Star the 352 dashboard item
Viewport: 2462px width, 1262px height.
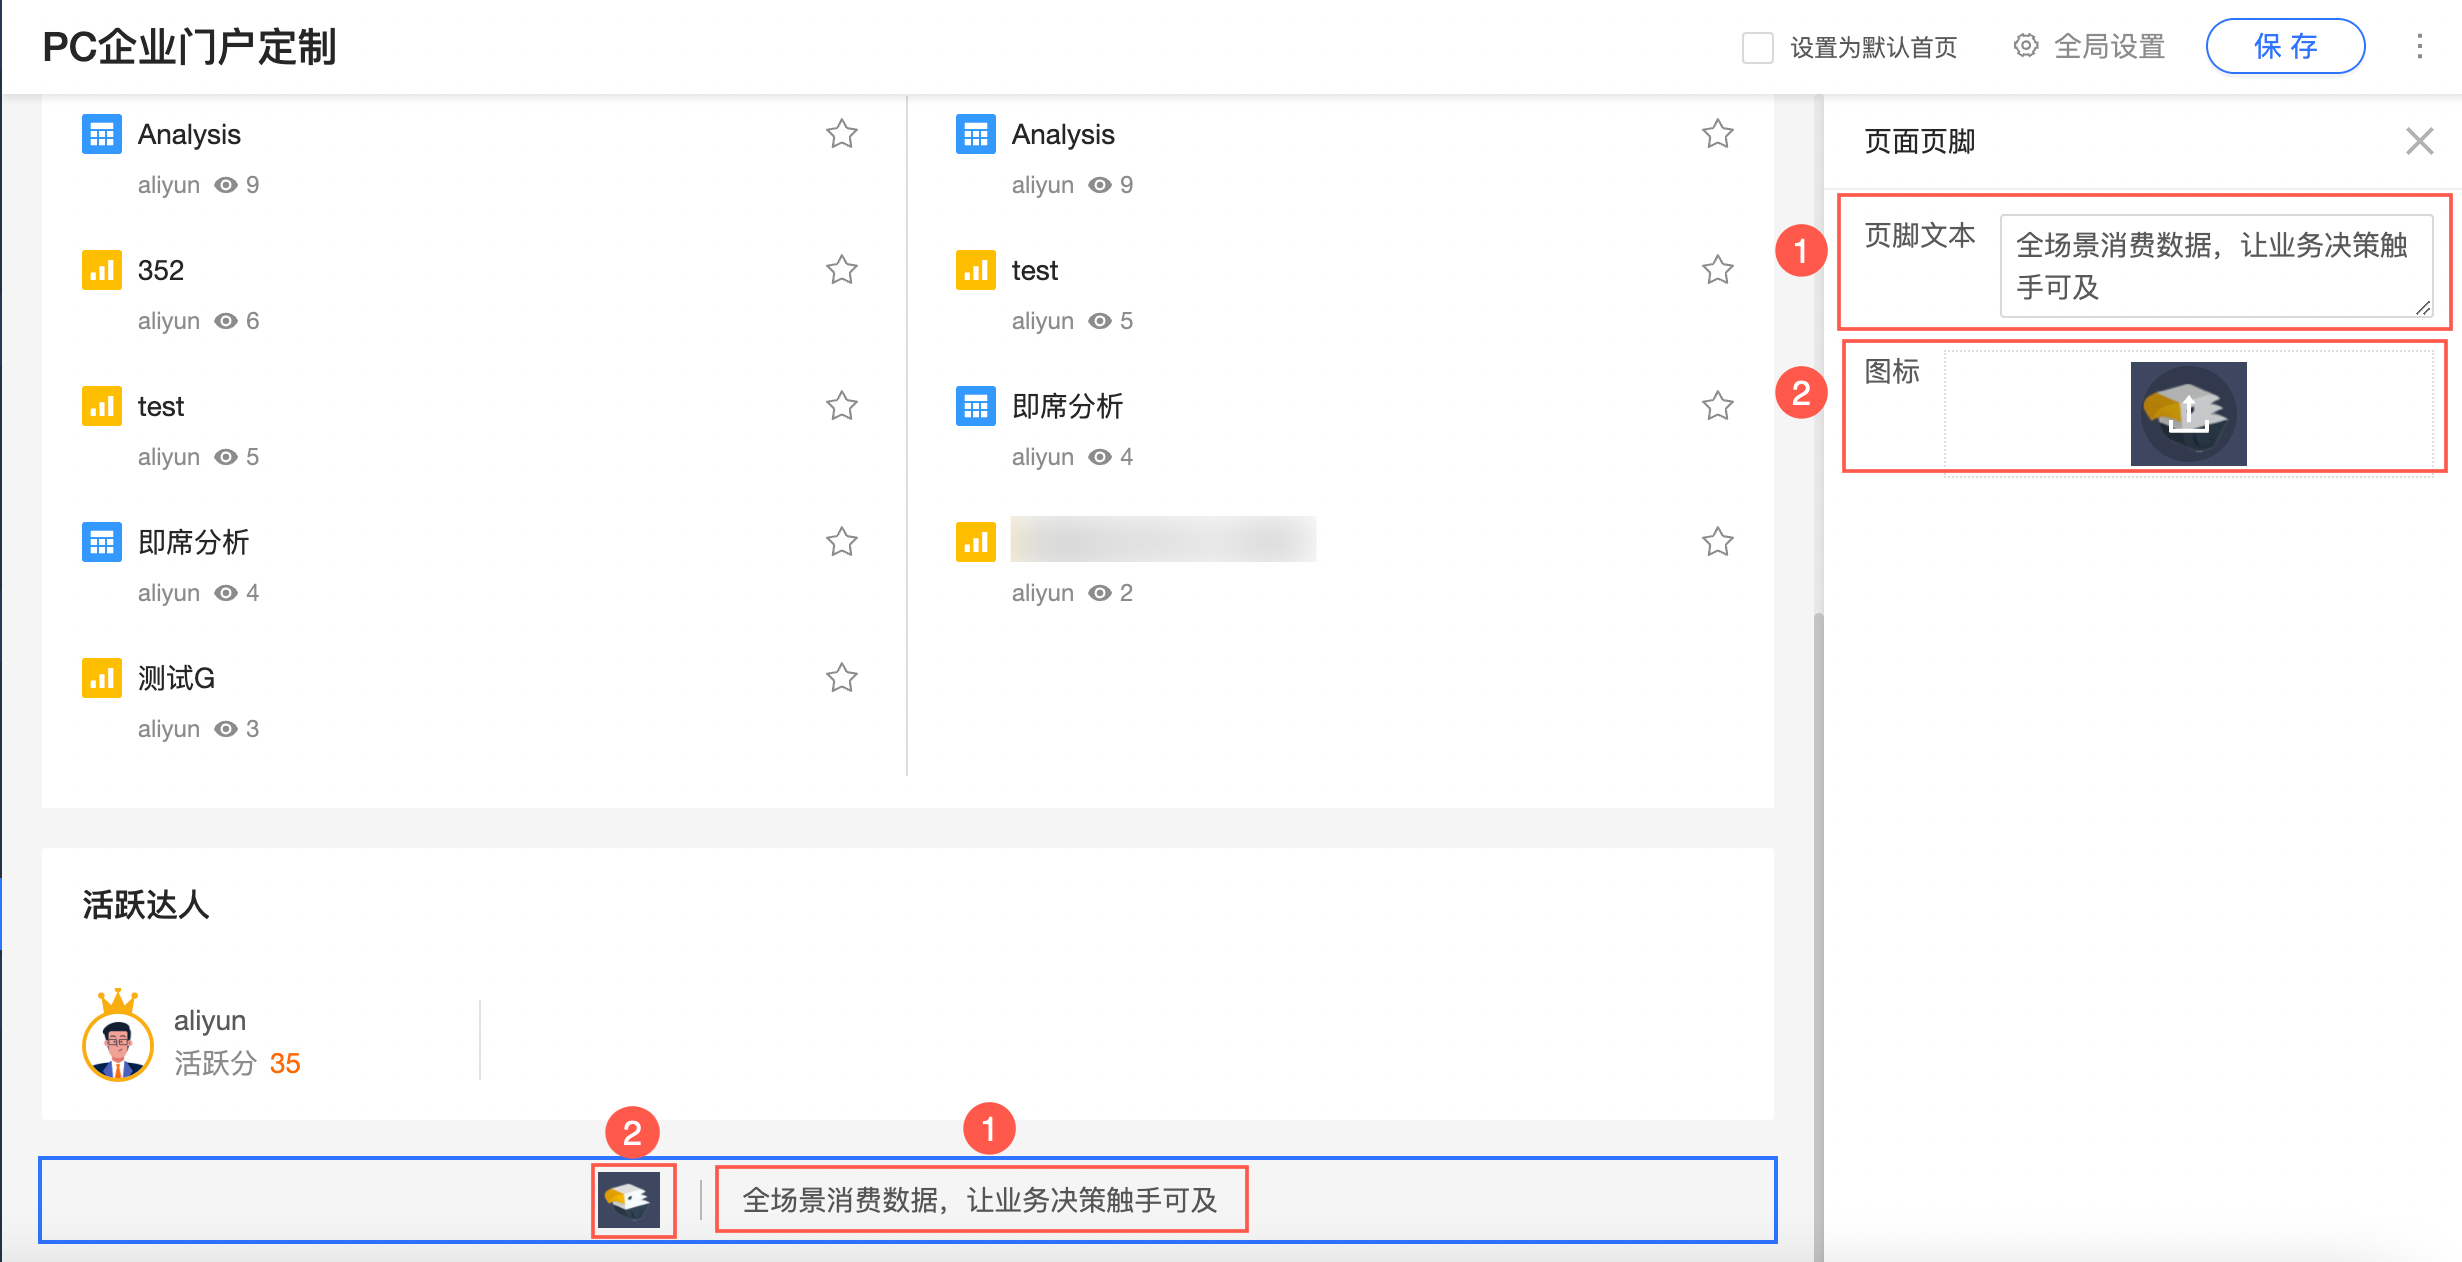pos(841,270)
